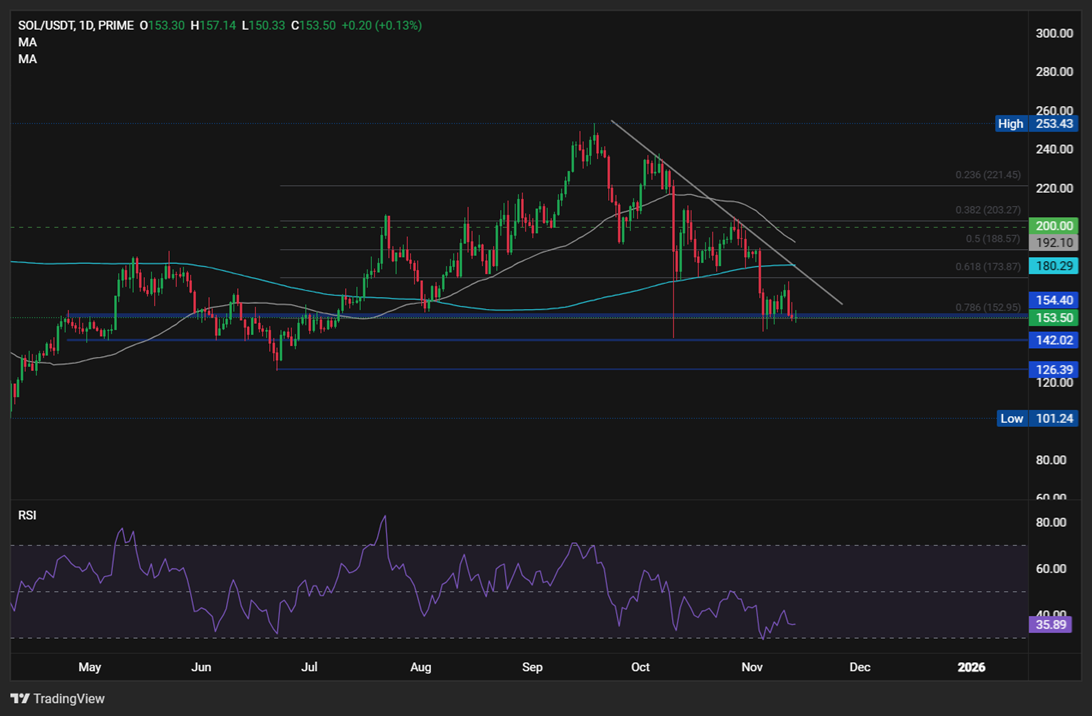Click the 0.618 (173.87) Fibonacci level text
Viewport: 1092px width, 716px height.
point(989,266)
